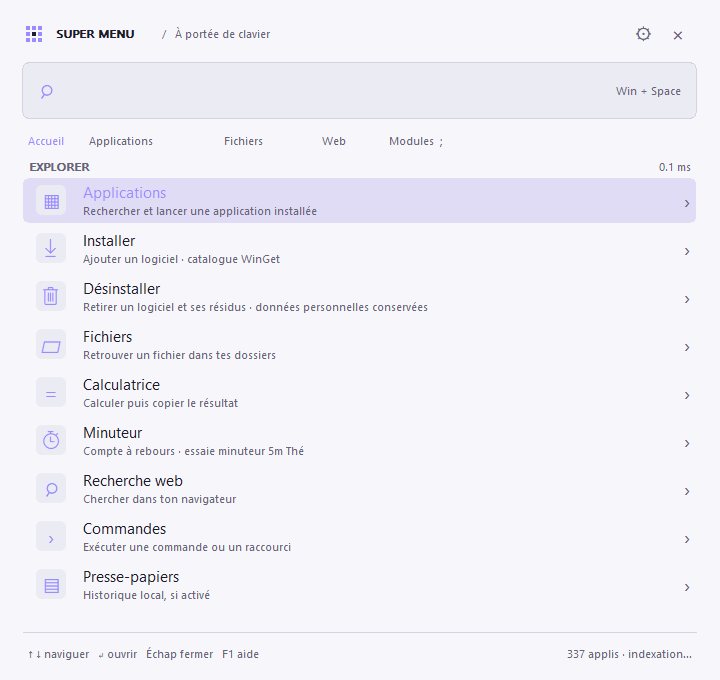Viewport: 720px width, 680px height.
Task: Click the 'Échap fermer' footer hint
Action: click(x=180, y=654)
